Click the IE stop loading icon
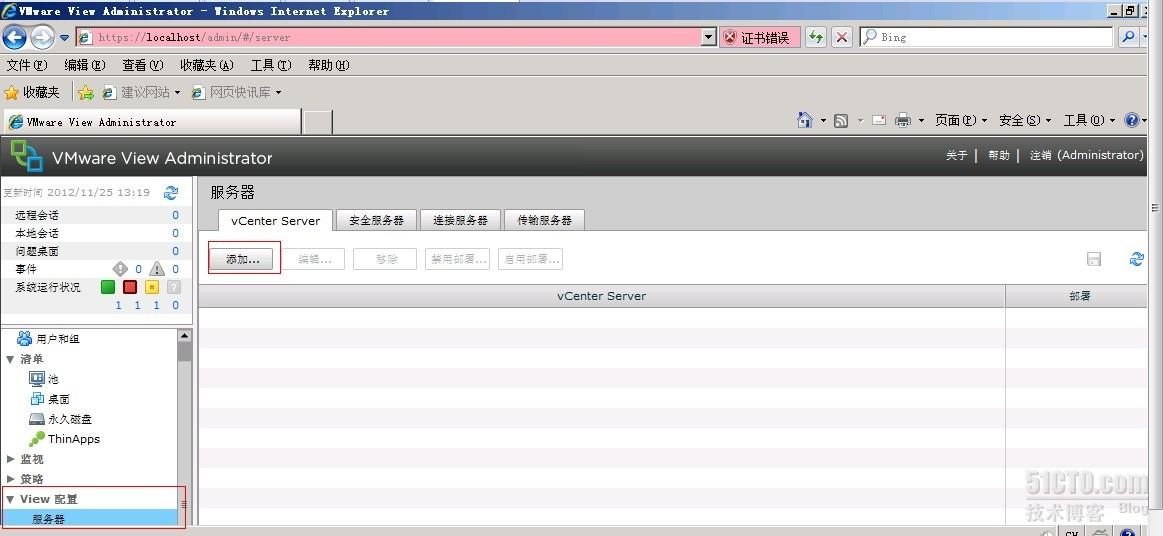 click(841, 37)
